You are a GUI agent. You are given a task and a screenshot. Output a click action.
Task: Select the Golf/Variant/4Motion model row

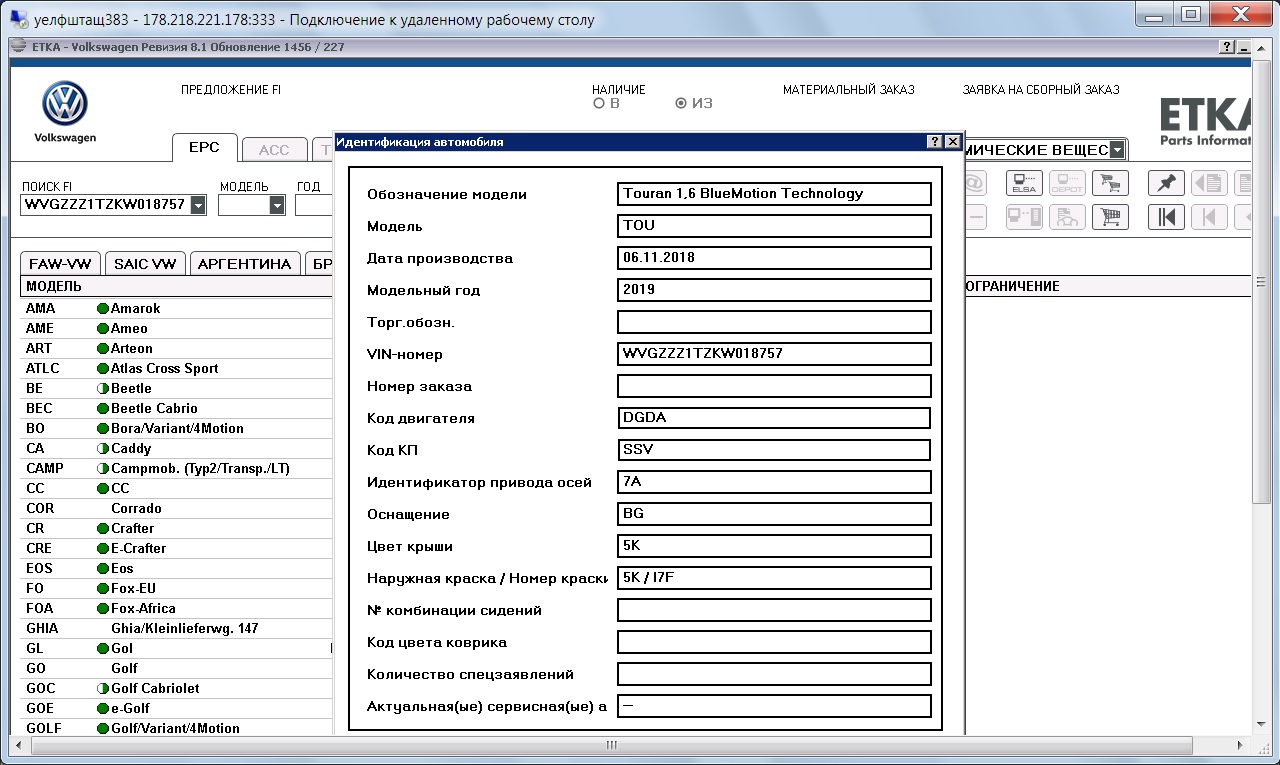click(177, 729)
